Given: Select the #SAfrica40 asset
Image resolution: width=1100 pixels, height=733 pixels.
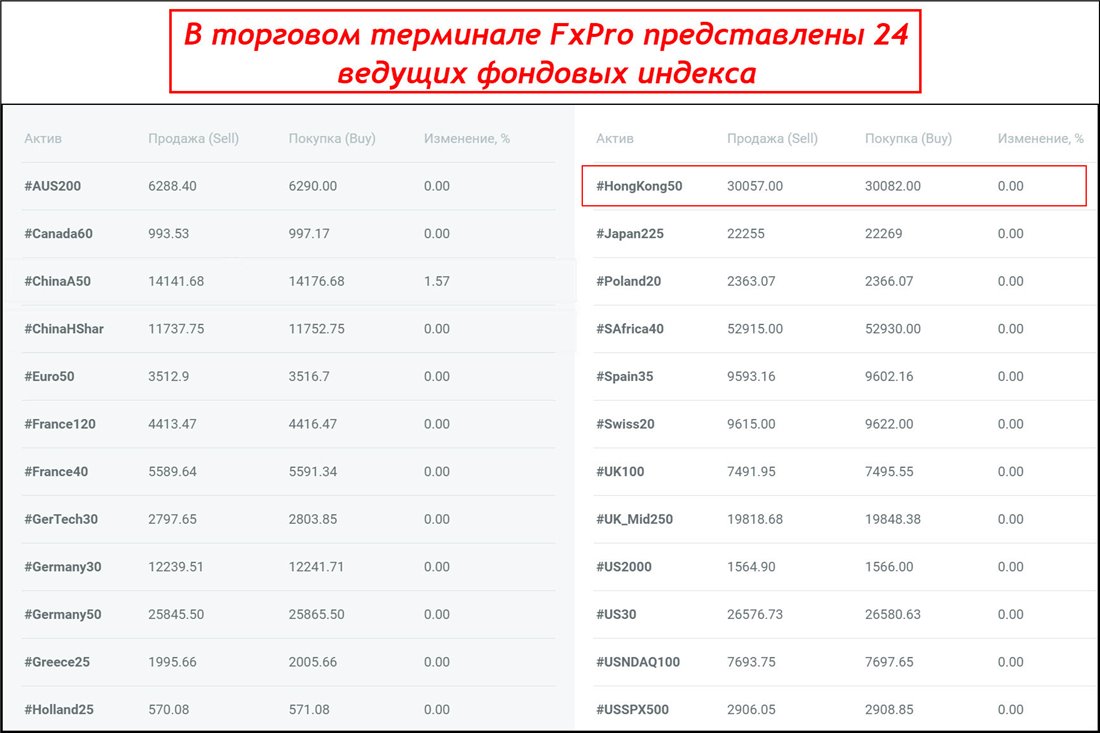Looking at the screenshot, I should click(x=630, y=329).
